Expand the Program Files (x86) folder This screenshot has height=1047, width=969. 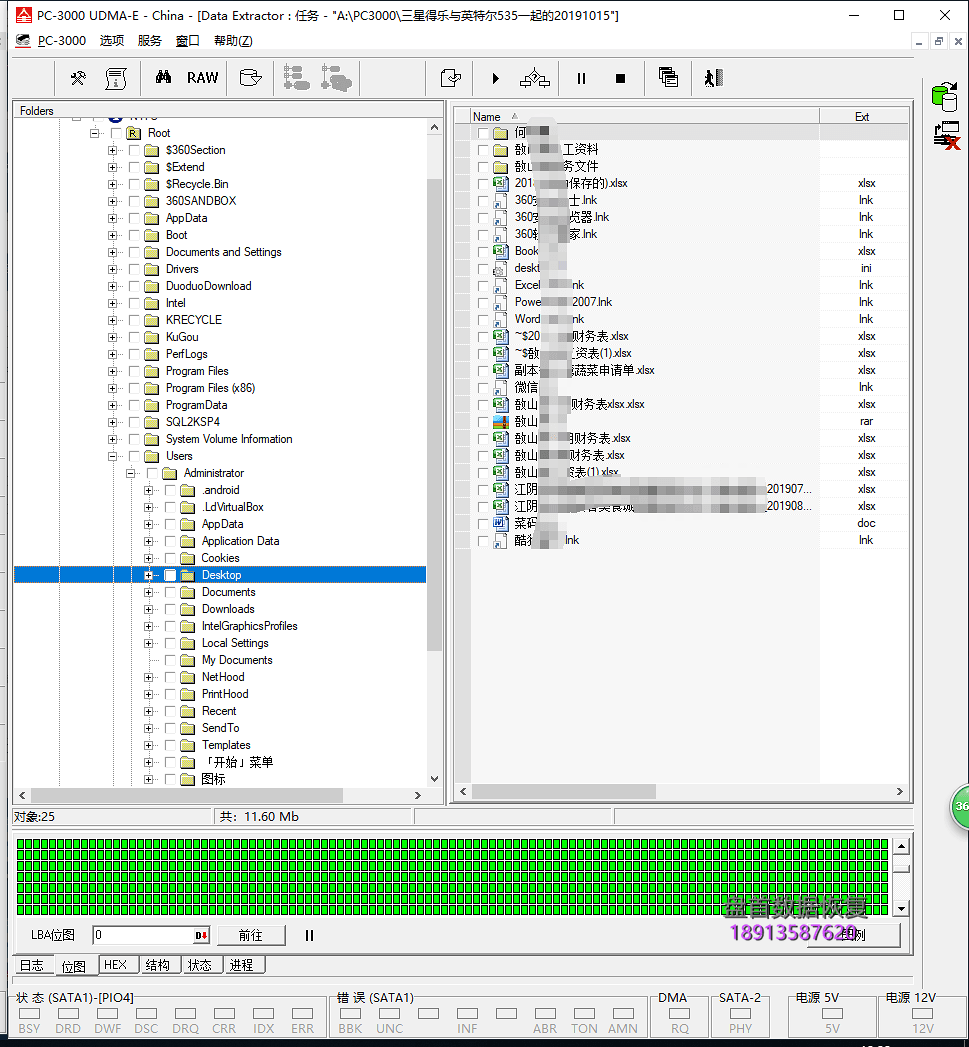point(112,389)
